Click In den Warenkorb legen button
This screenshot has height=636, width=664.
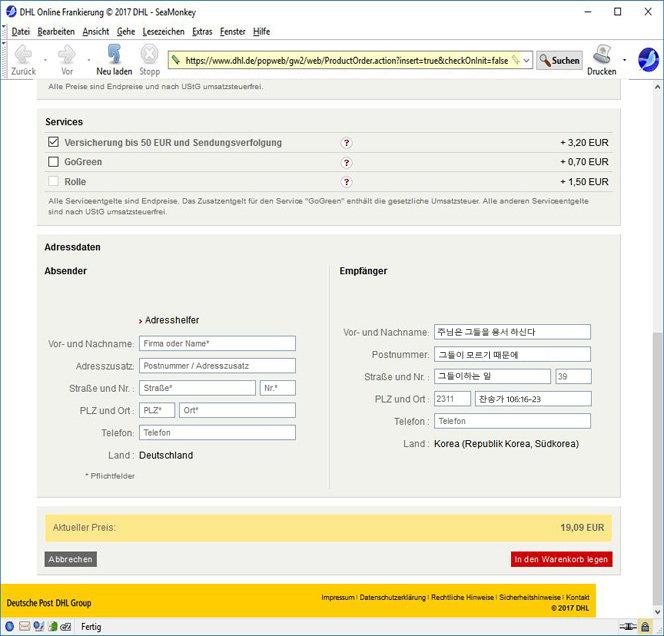click(562, 559)
